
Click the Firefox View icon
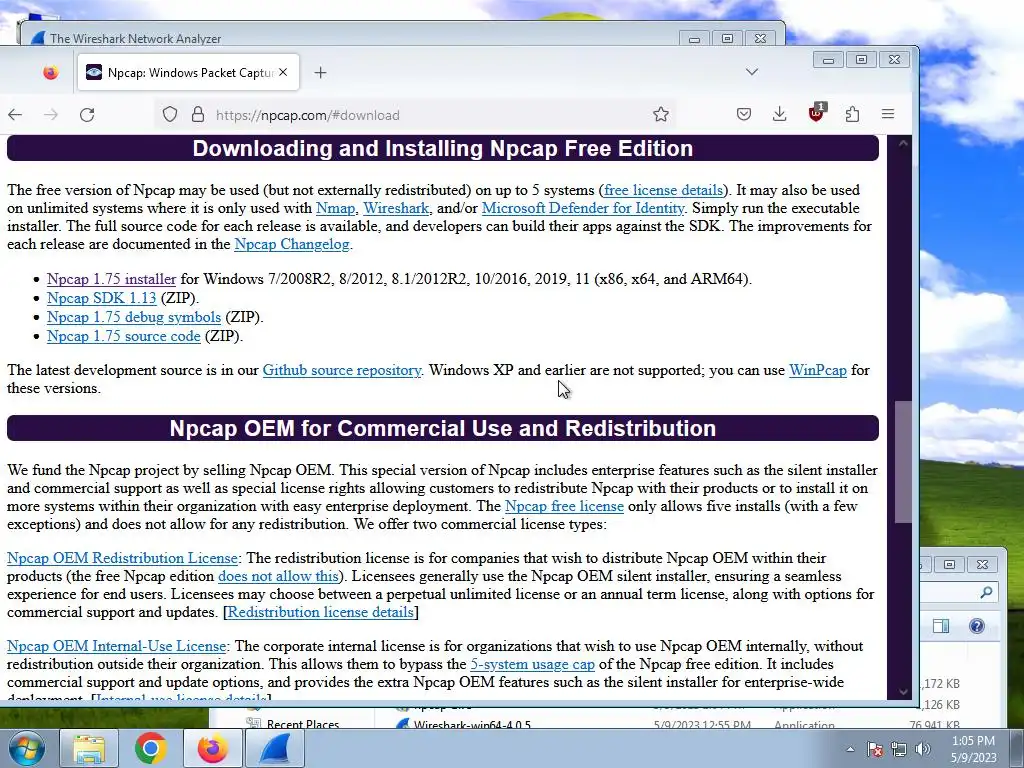(50, 72)
